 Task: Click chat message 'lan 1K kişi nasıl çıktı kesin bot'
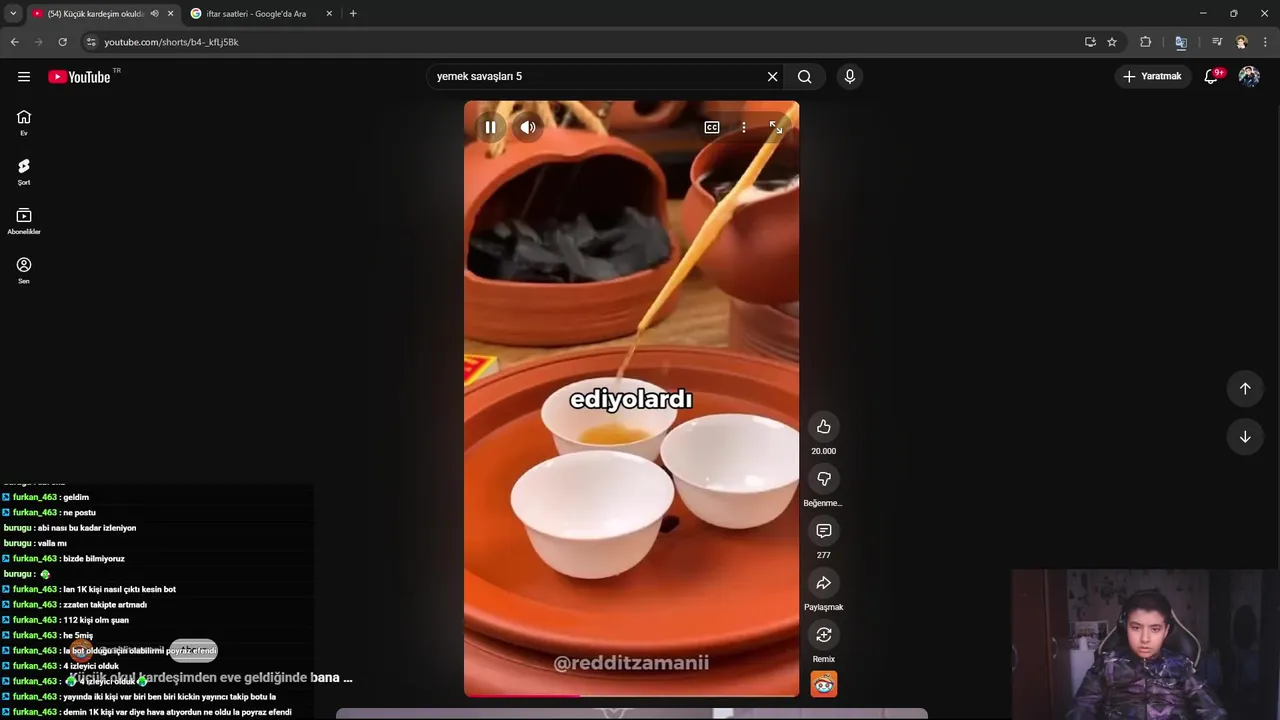pos(119,589)
